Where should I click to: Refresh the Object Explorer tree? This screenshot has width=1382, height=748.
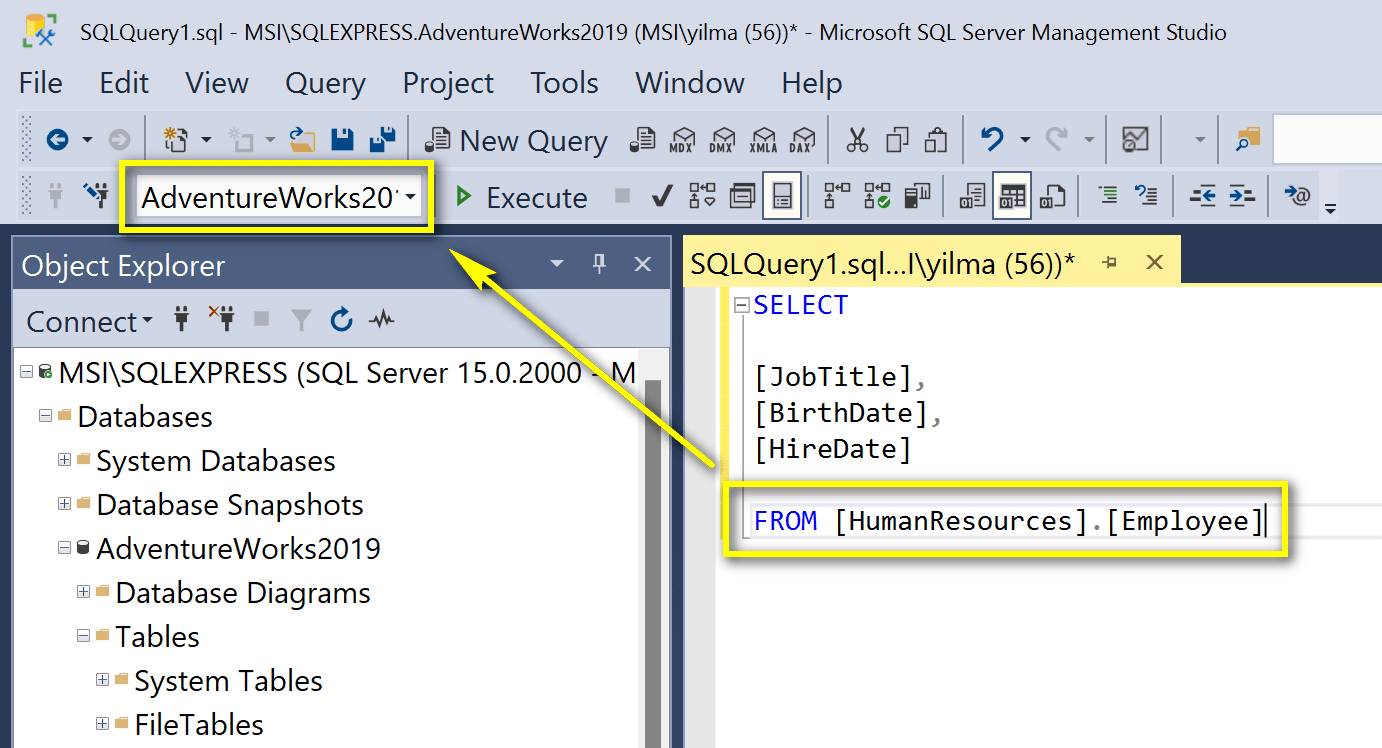(x=341, y=320)
